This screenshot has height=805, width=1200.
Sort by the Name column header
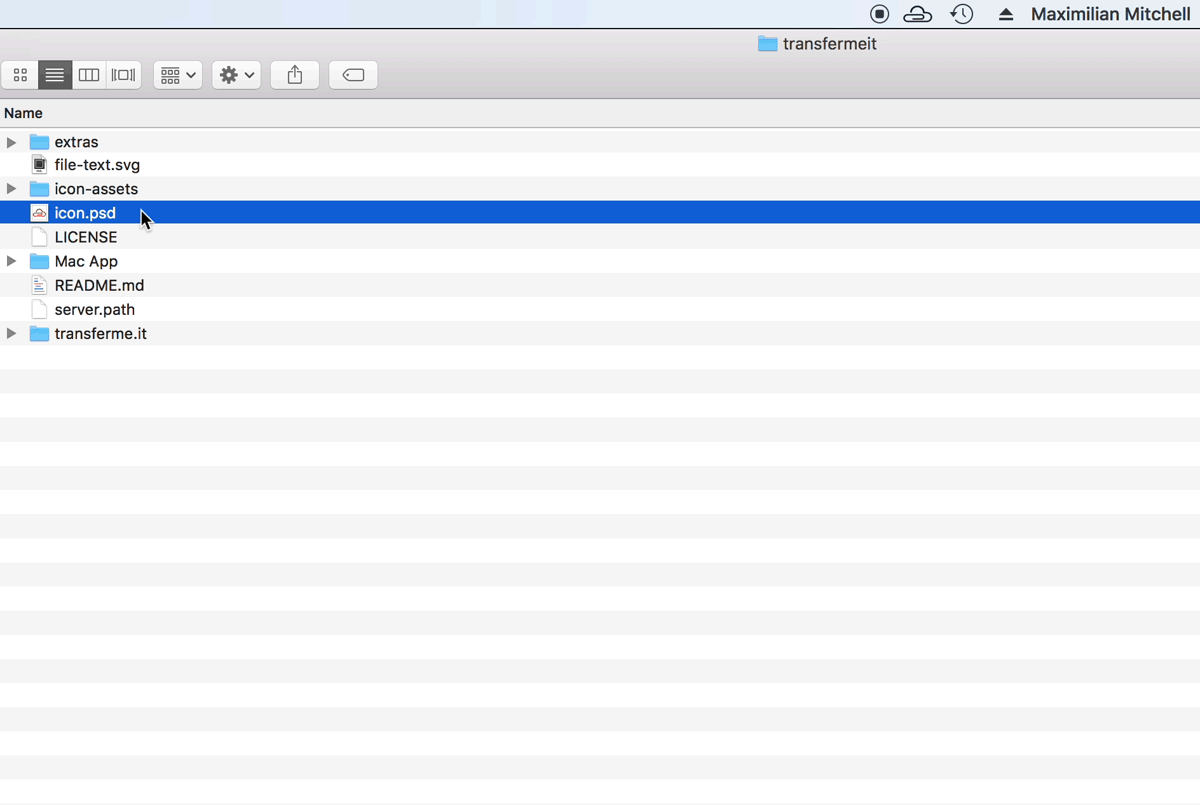tap(23, 113)
